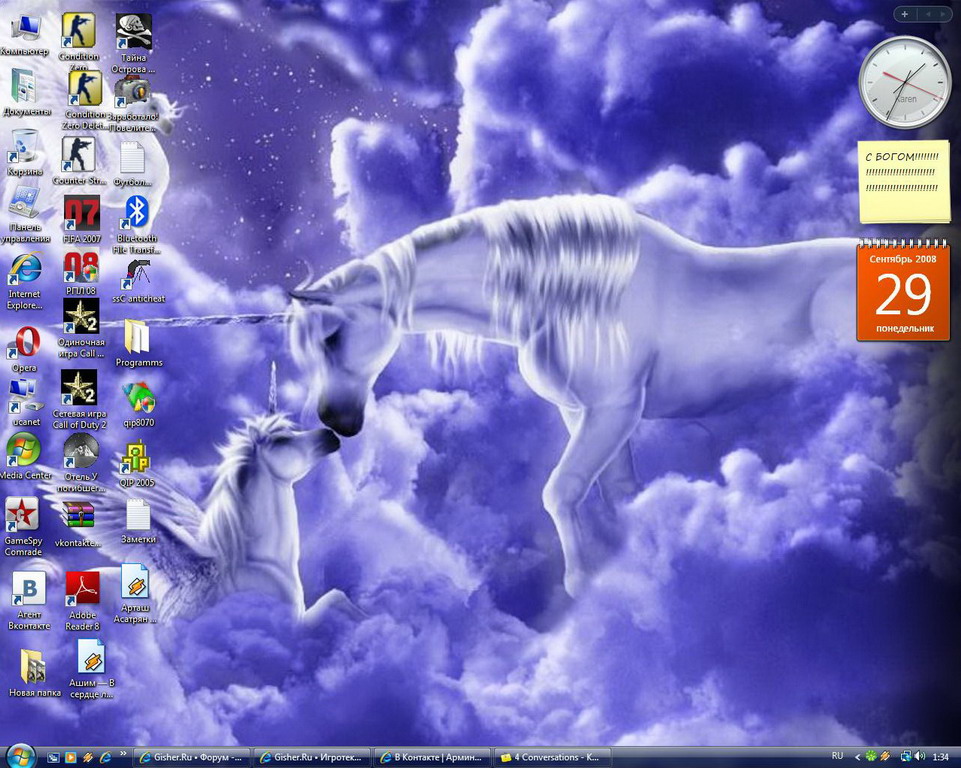
Task: Switch to the '4 Conversations' taskbar window
Action: (x=549, y=757)
